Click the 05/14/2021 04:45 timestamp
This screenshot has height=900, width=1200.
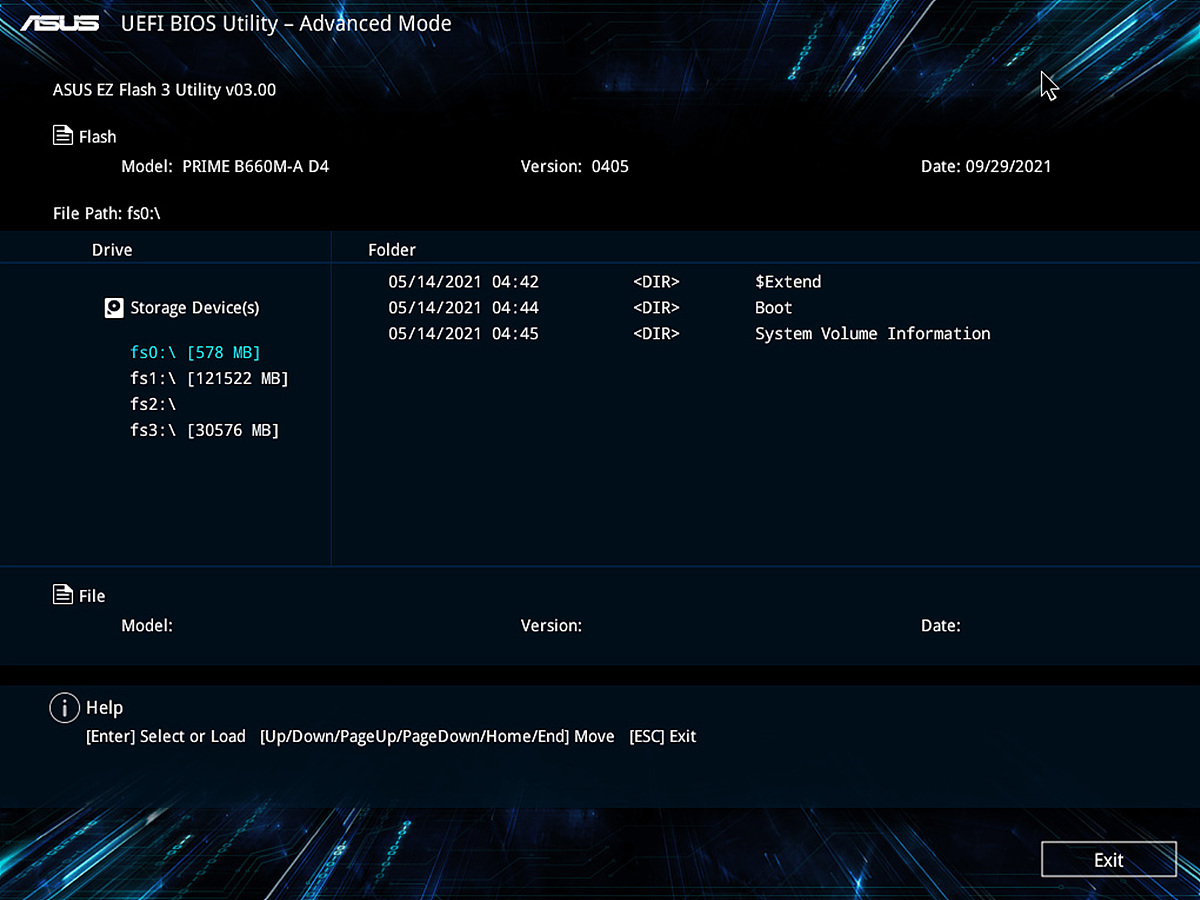463,334
